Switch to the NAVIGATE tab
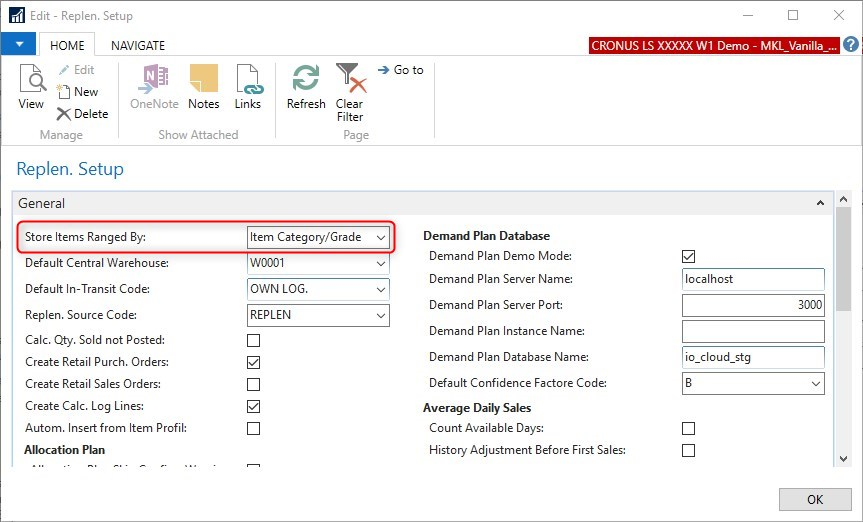This screenshot has height=522, width=863. click(x=138, y=45)
